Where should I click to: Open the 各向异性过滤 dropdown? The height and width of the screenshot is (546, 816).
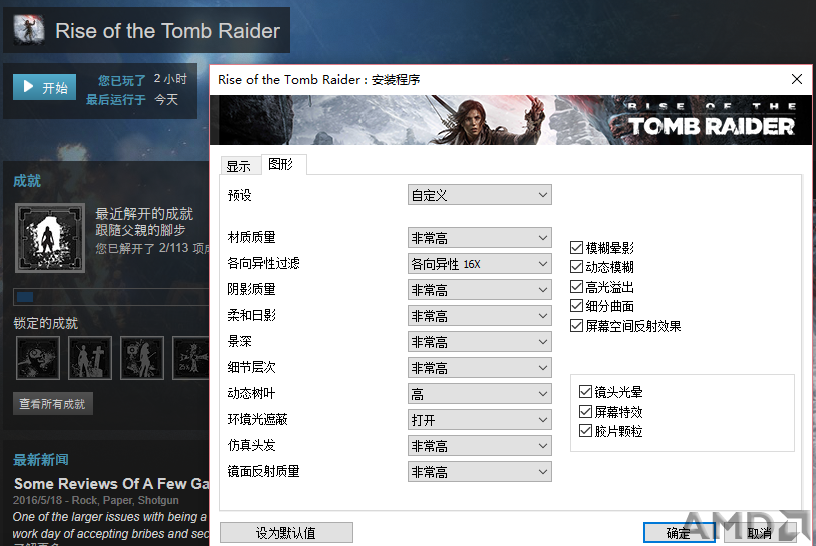[x=479, y=263]
